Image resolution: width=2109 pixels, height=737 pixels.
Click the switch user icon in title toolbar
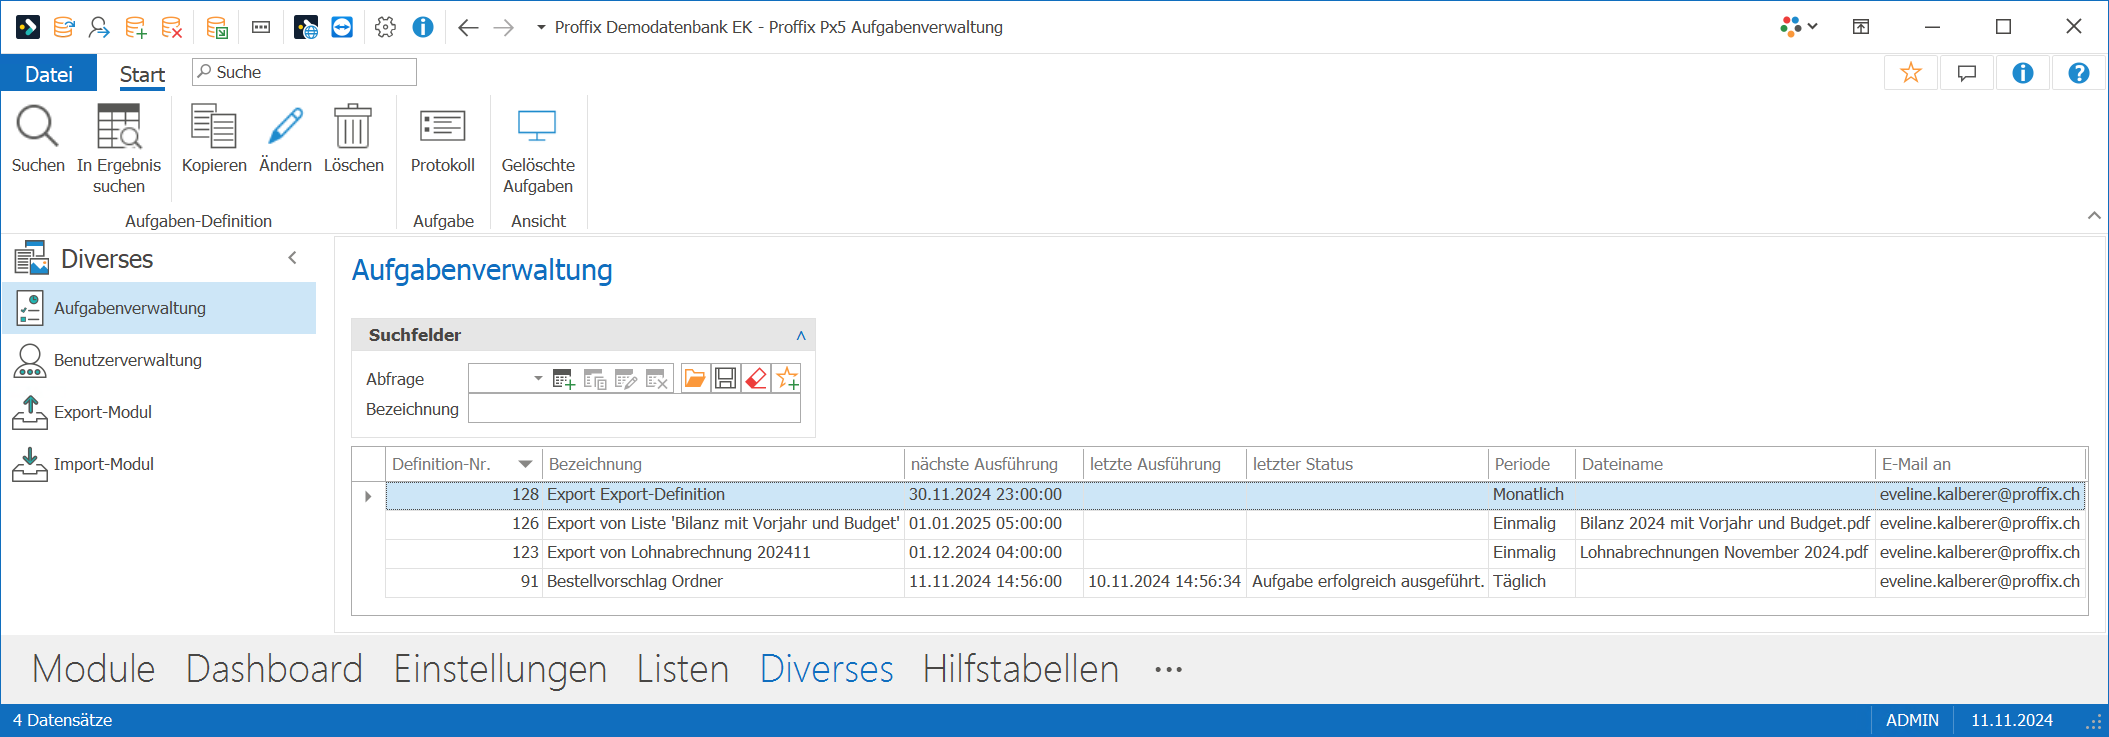pos(99,27)
